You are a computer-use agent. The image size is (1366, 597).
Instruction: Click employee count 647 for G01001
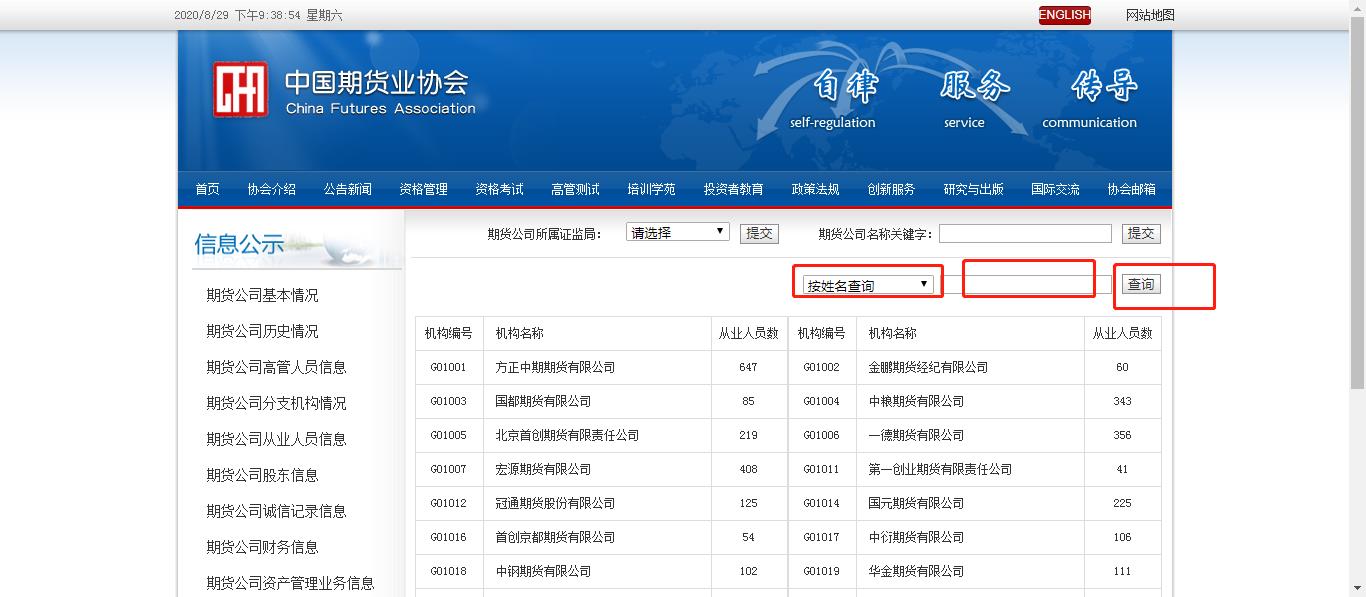point(748,367)
